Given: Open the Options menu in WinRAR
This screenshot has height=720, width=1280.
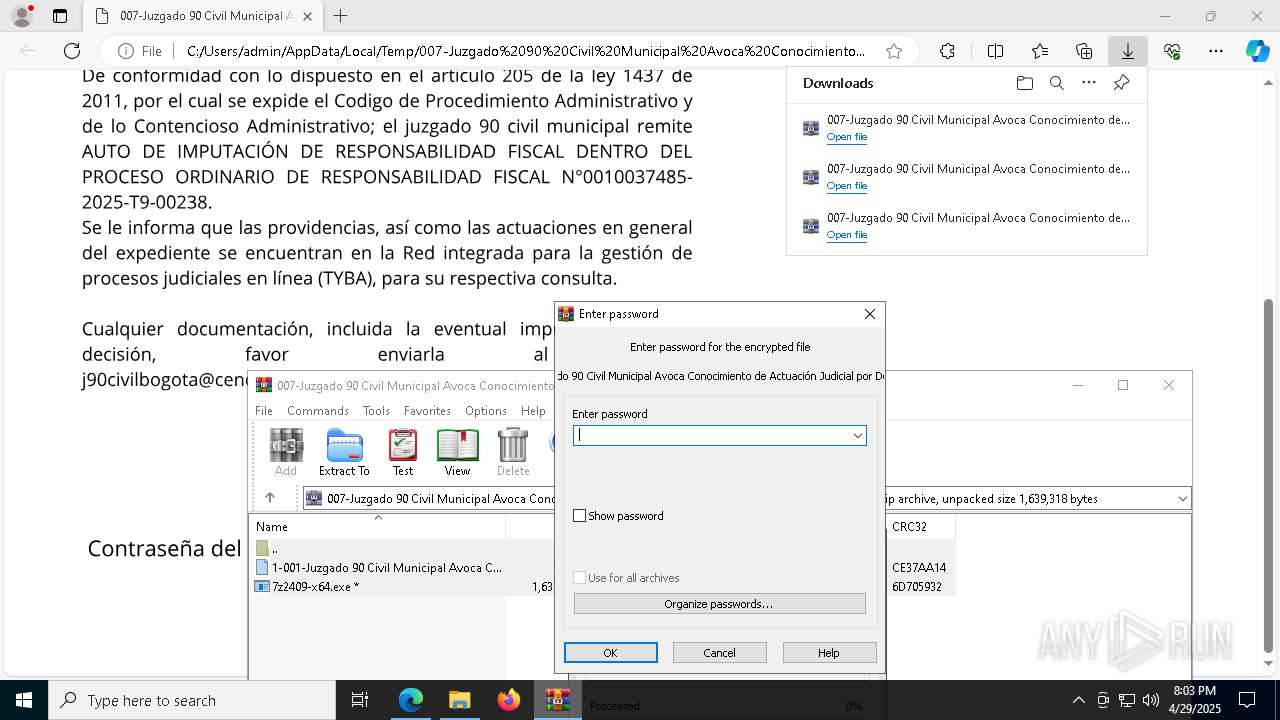Looking at the screenshot, I should click(486, 411).
